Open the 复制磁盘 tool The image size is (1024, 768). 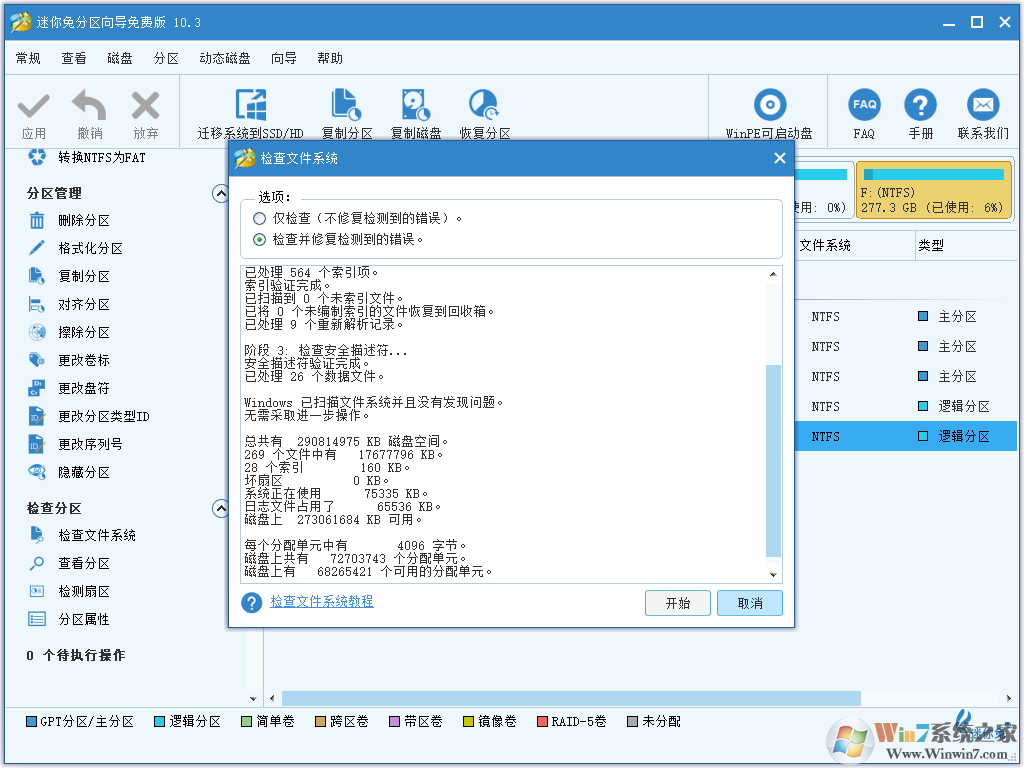tap(415, 105)
